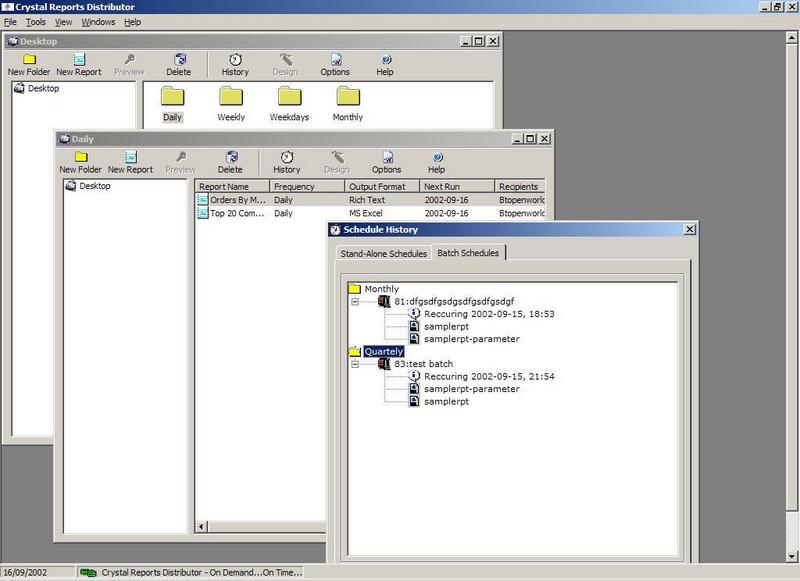
Task: Select Reccuring 2002-09-15, 18:53 entry
Action: click(489, 314)
